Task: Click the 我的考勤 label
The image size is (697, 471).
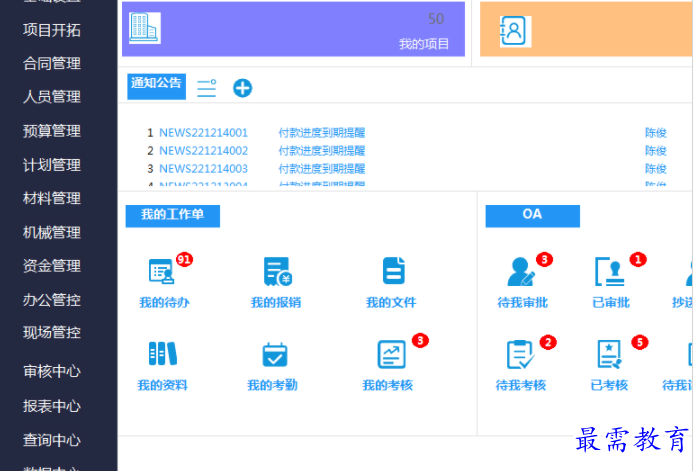Action: [x=272, y=385]
